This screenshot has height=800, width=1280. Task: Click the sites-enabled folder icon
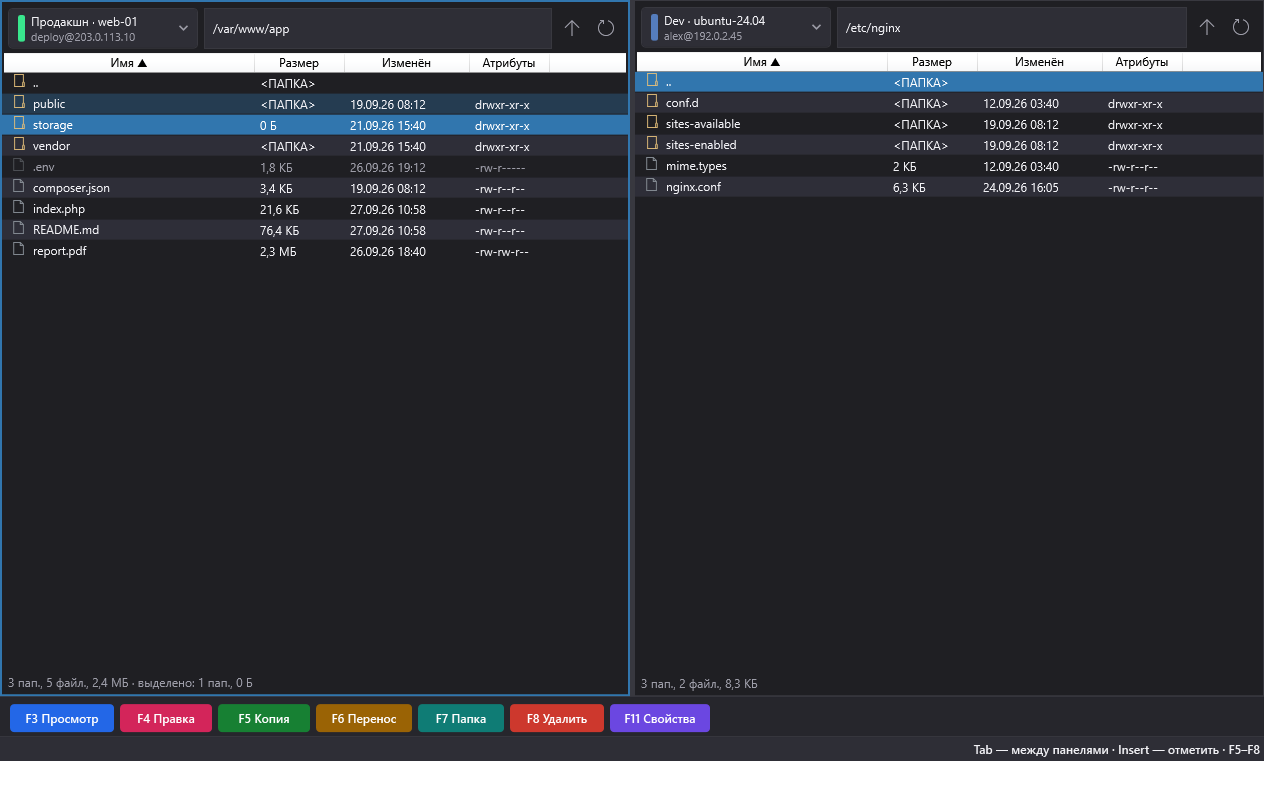652,144
